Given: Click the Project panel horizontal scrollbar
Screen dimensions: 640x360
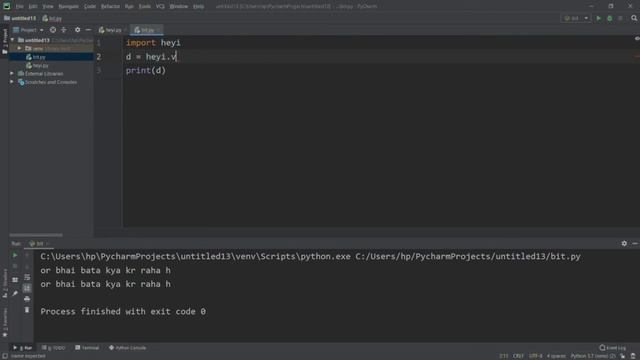Looking at the screenshot, I should pyautogui.click(x=36, y=235).
